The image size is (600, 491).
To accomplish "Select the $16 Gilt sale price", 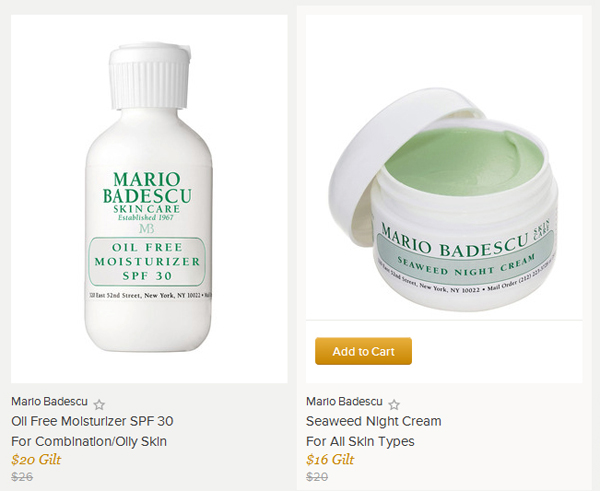I will pyautogui.click(x=330, y=460).
